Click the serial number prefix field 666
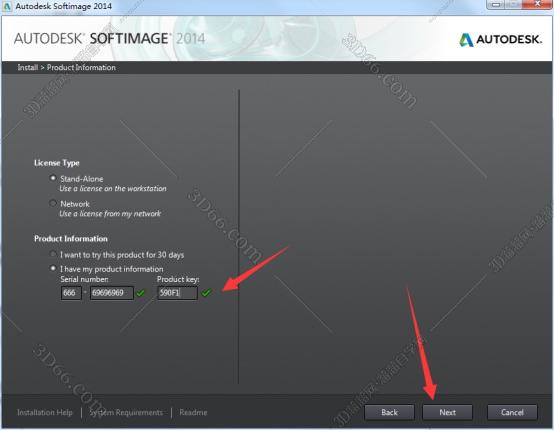 click(71, 293)
